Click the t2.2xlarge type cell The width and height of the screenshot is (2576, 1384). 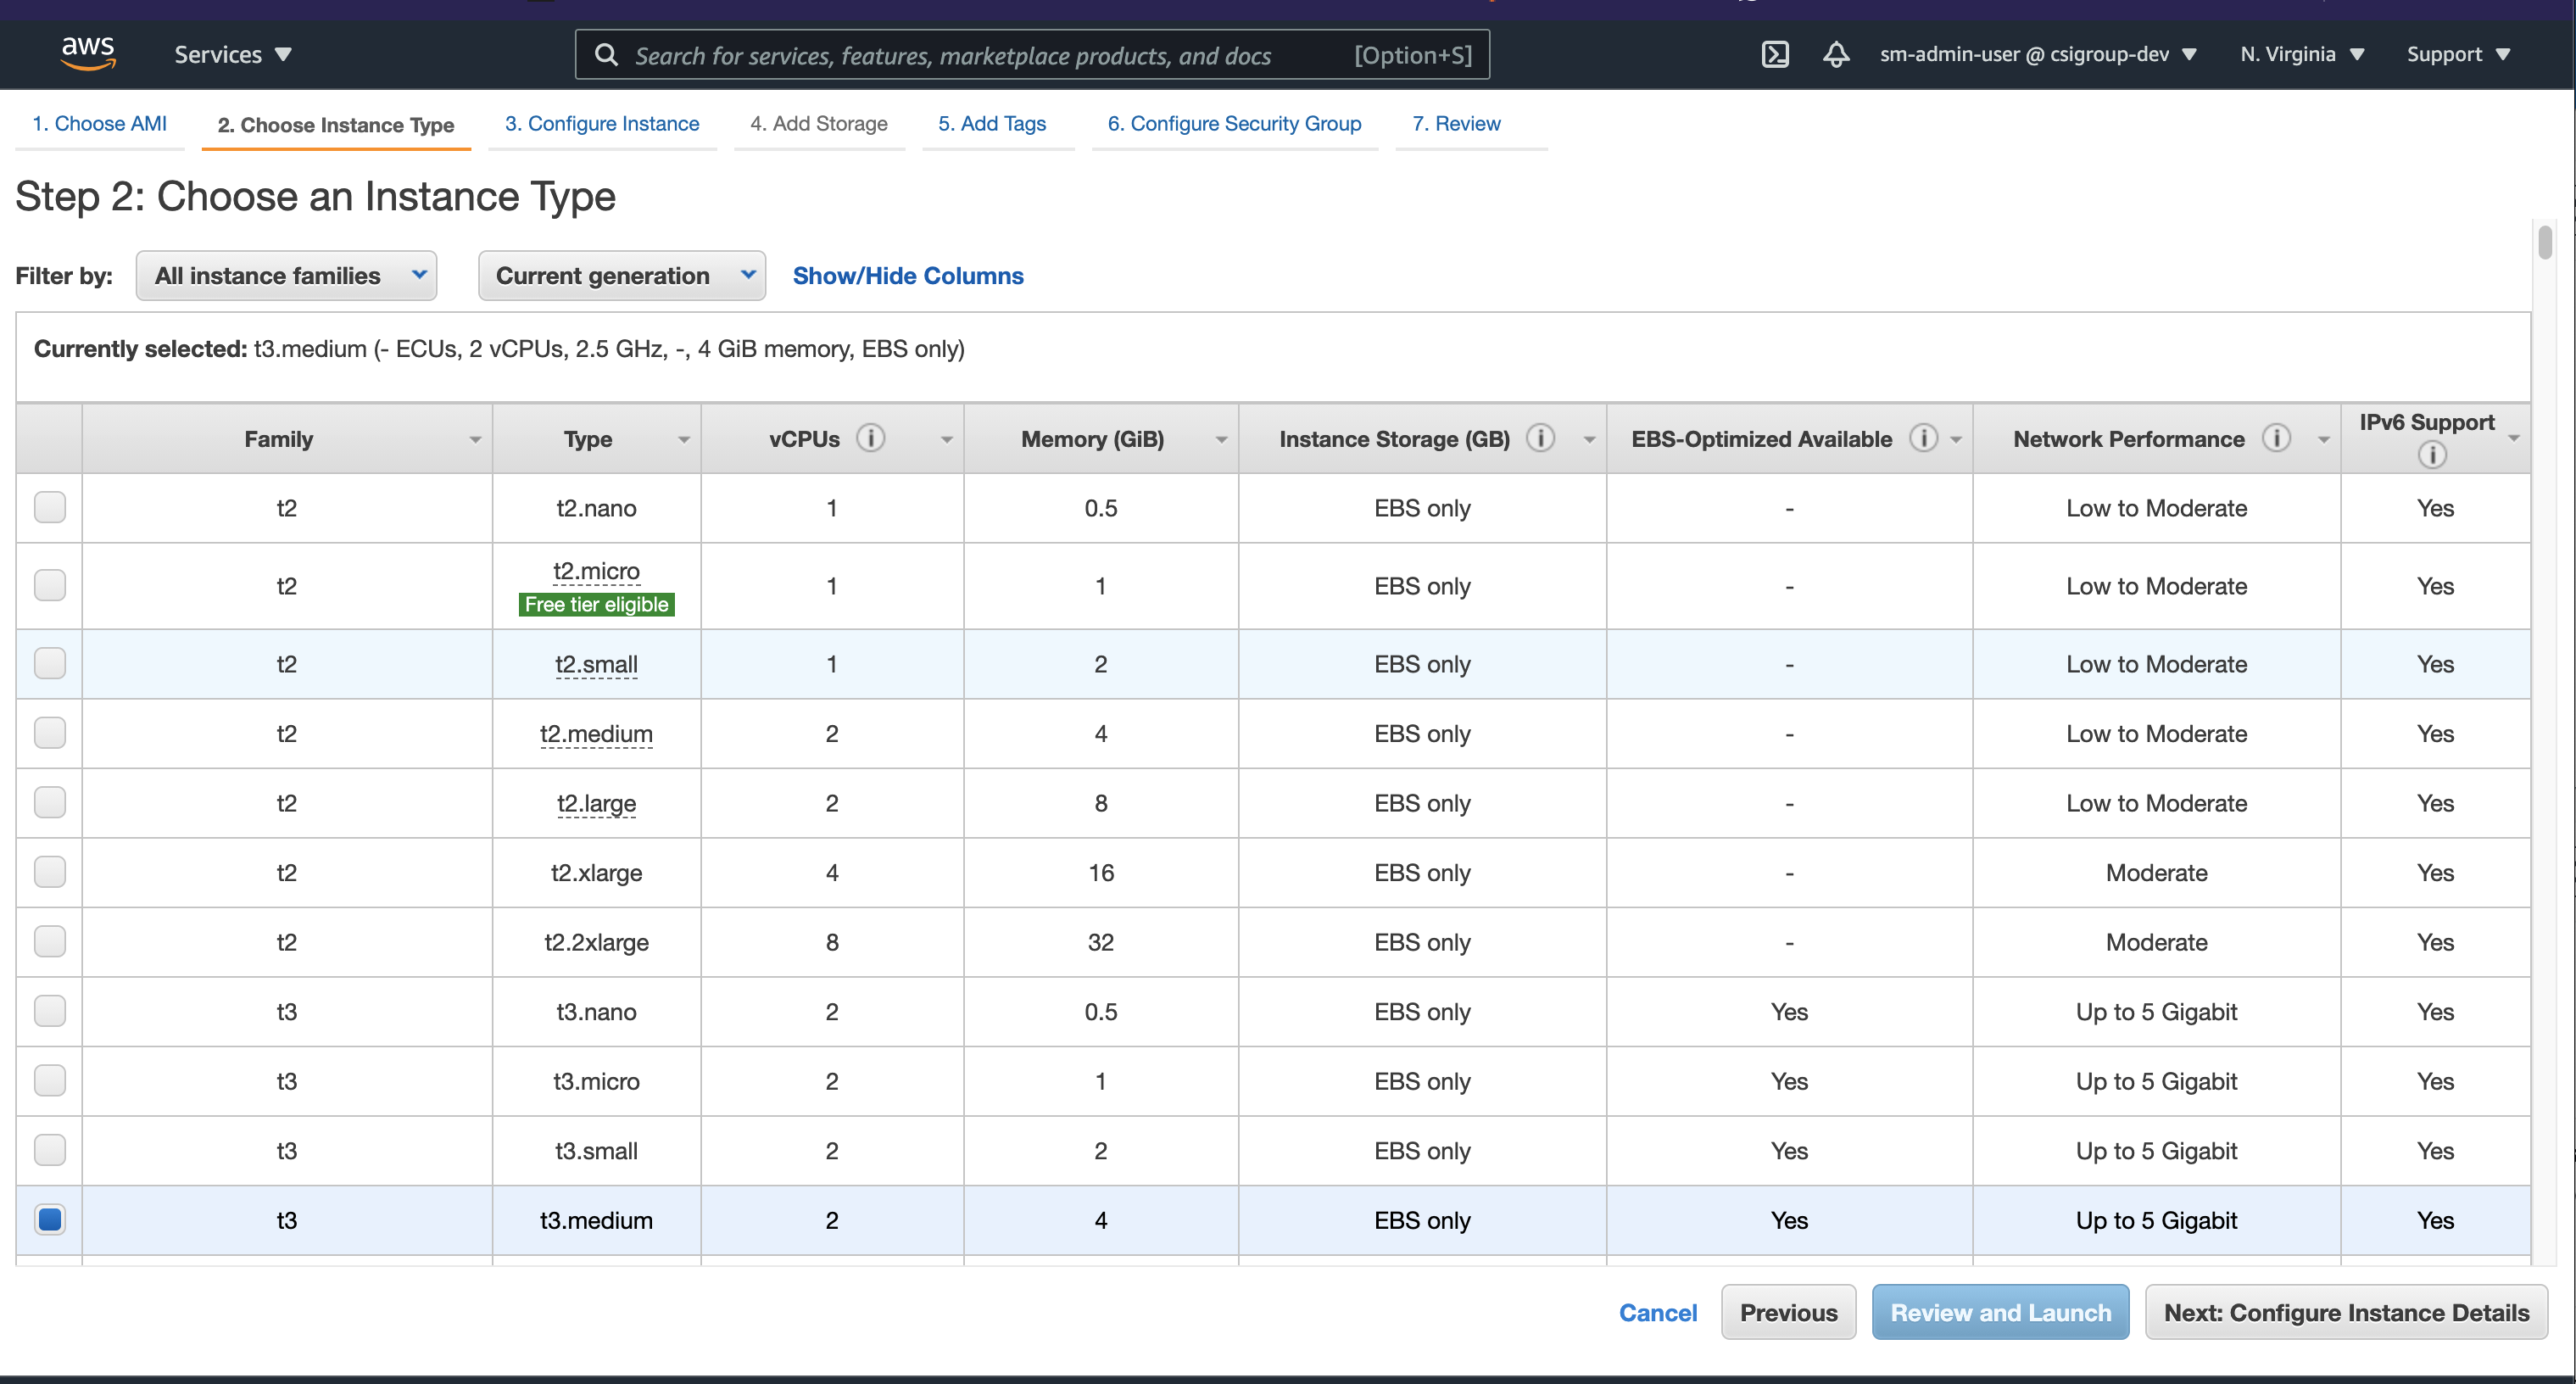(x=596, y=942)
